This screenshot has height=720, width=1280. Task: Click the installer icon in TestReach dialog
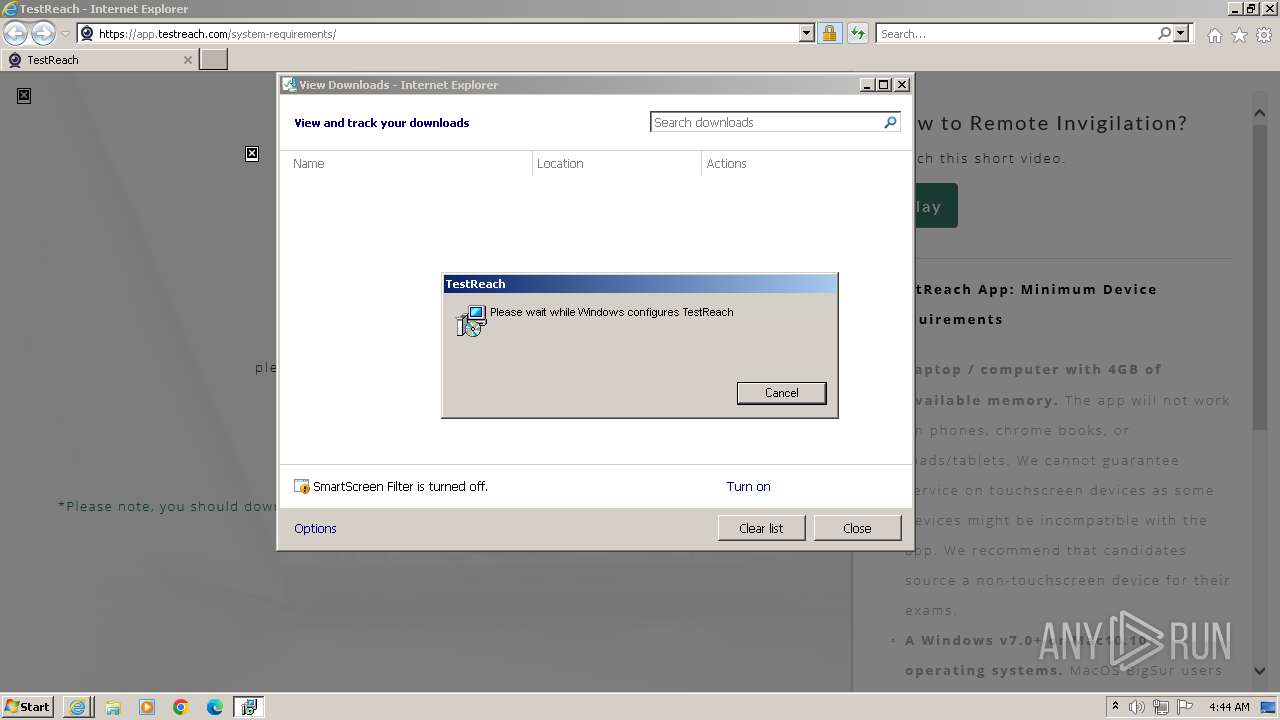coord(471,321)
